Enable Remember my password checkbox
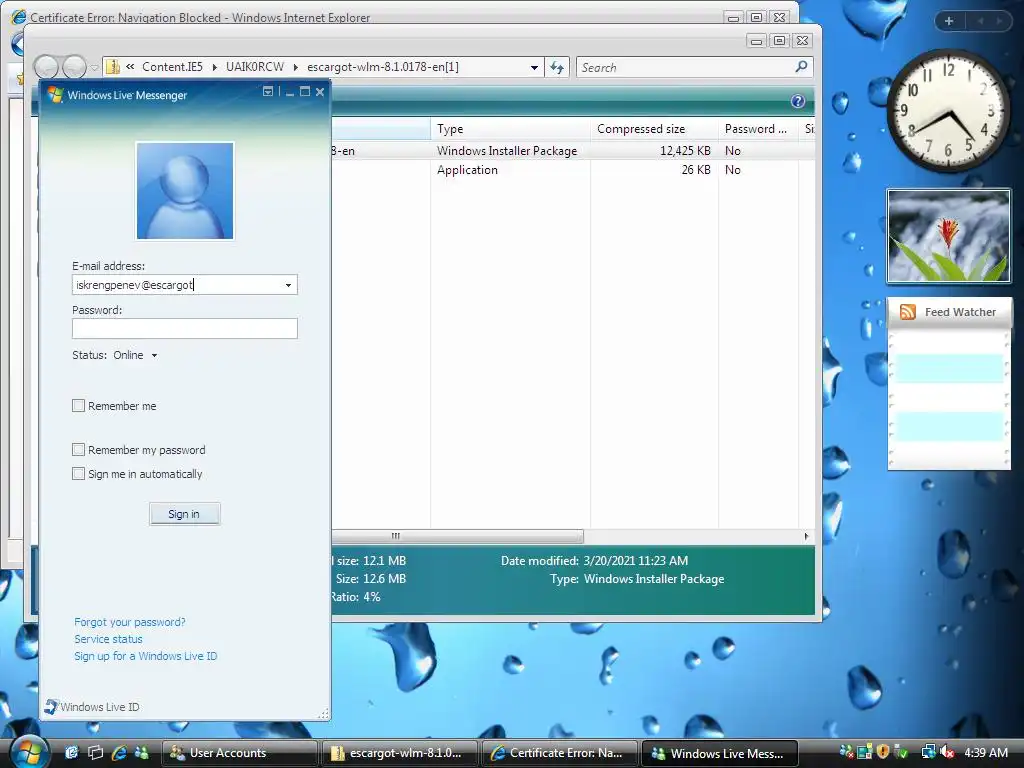The width and height of the screenshot is (1024, 768). pos(78,449)
